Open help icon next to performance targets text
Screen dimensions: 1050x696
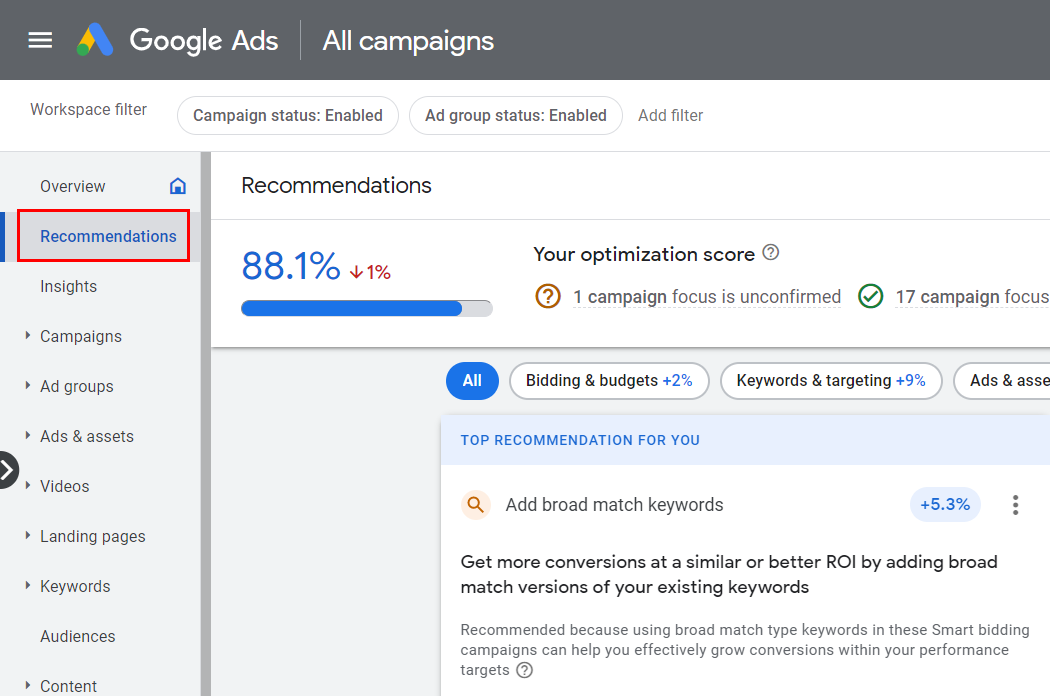tap(525, 670)
